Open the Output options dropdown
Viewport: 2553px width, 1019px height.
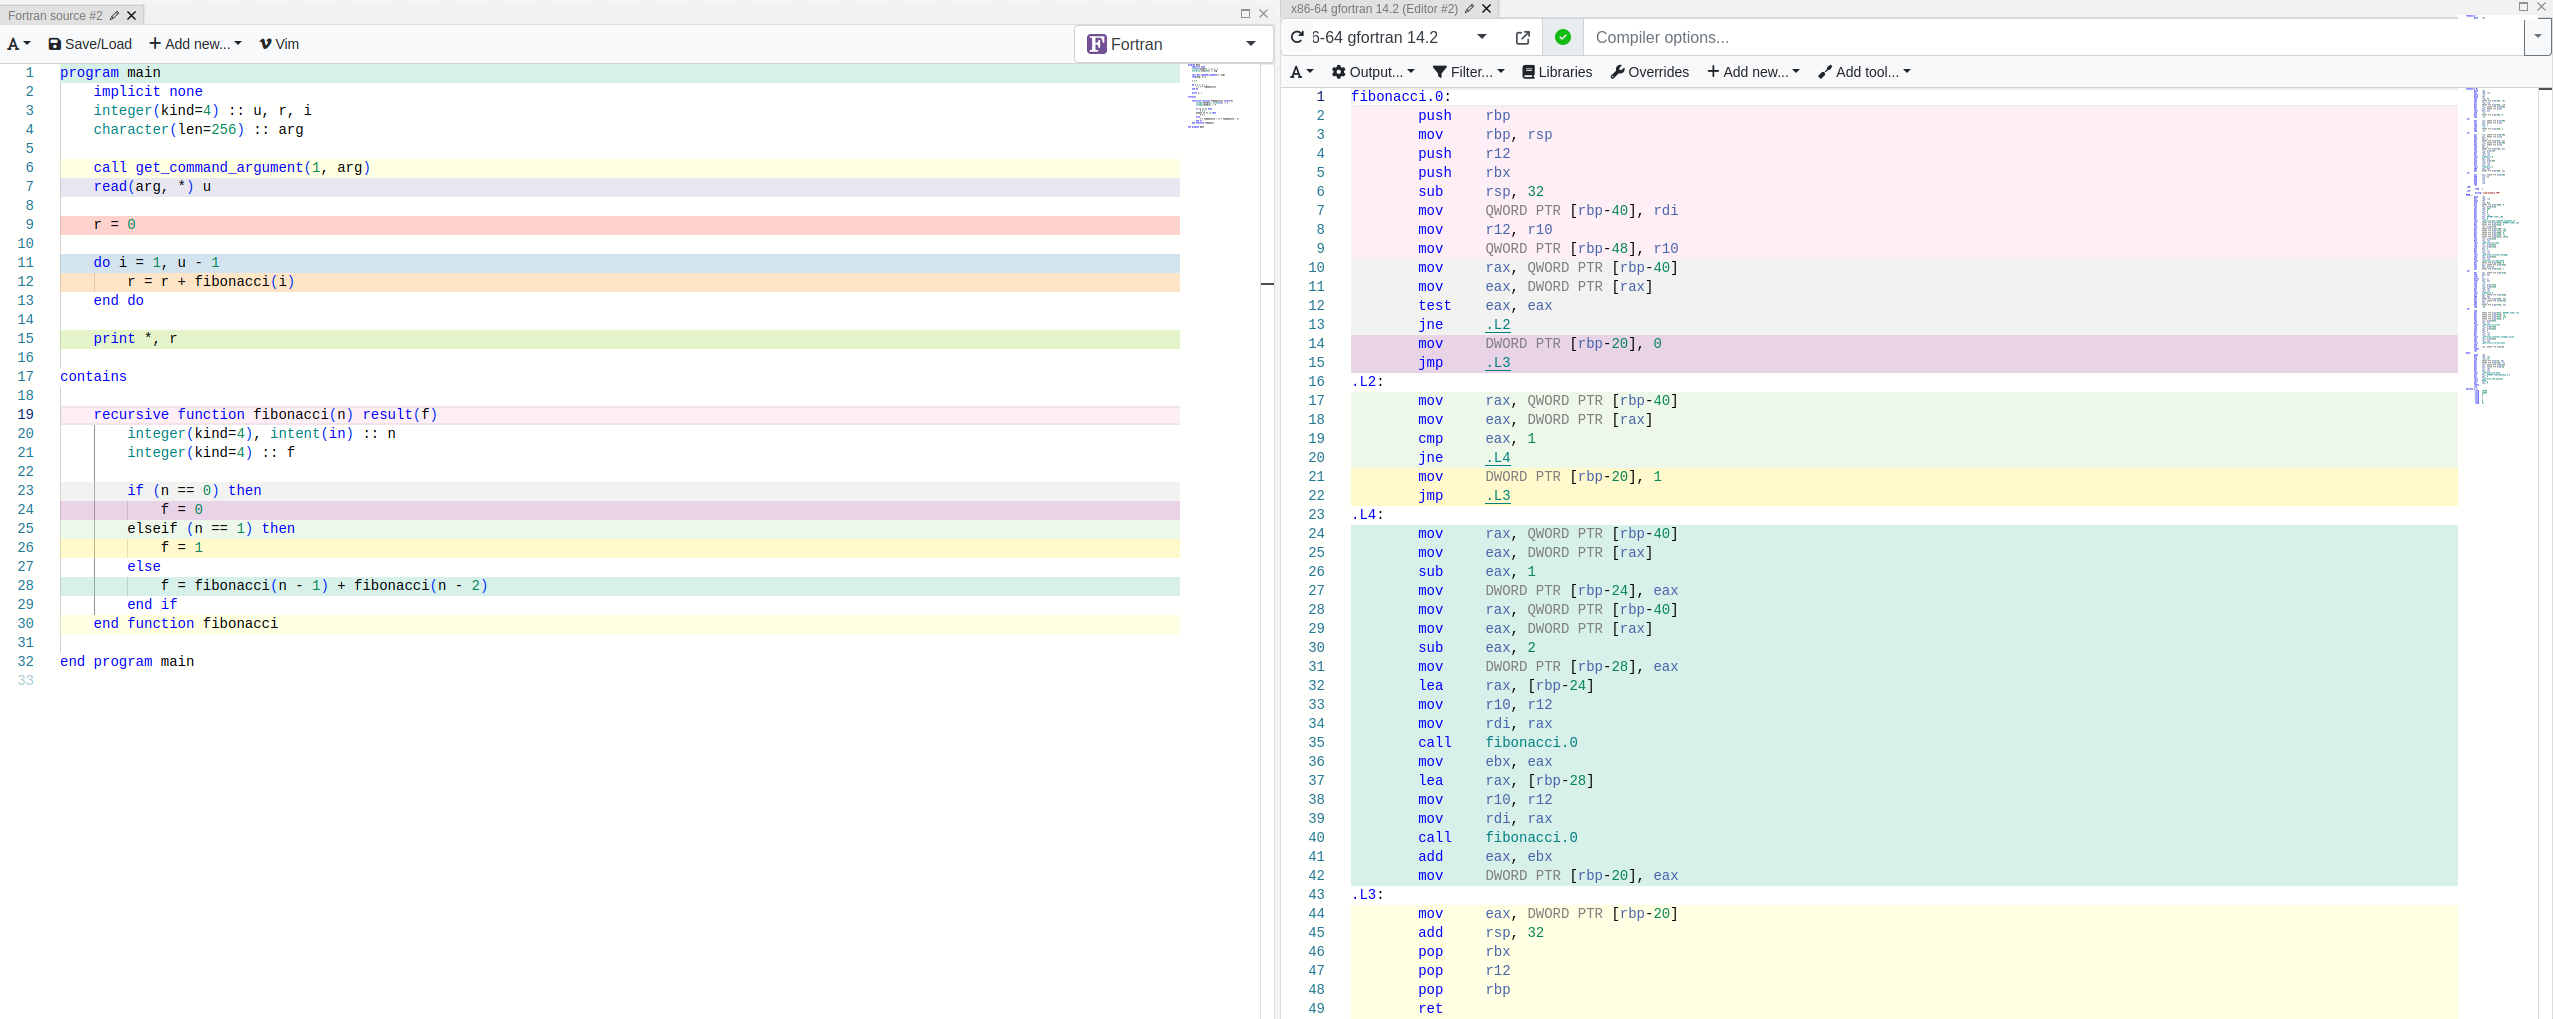[x=1372, y=72]
